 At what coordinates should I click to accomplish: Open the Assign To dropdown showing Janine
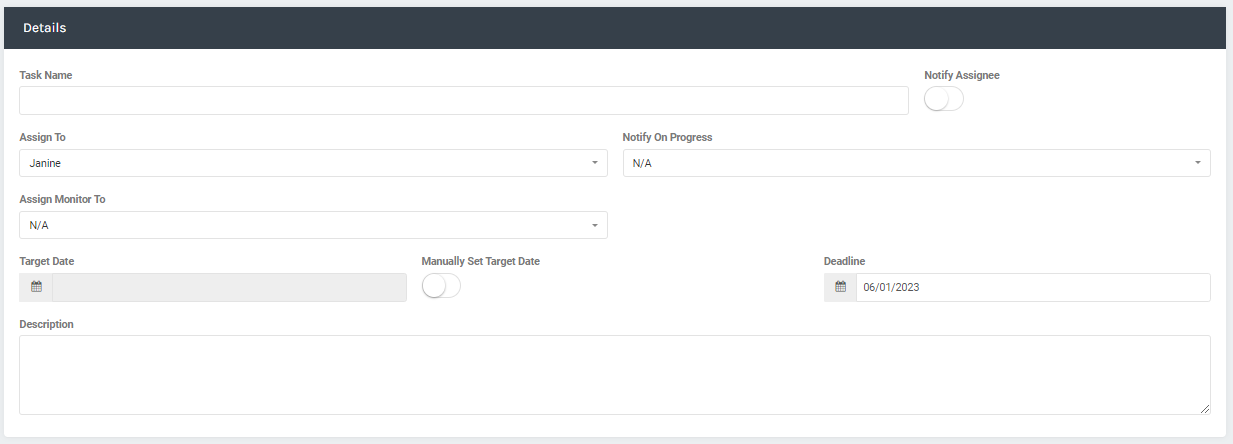313,163
